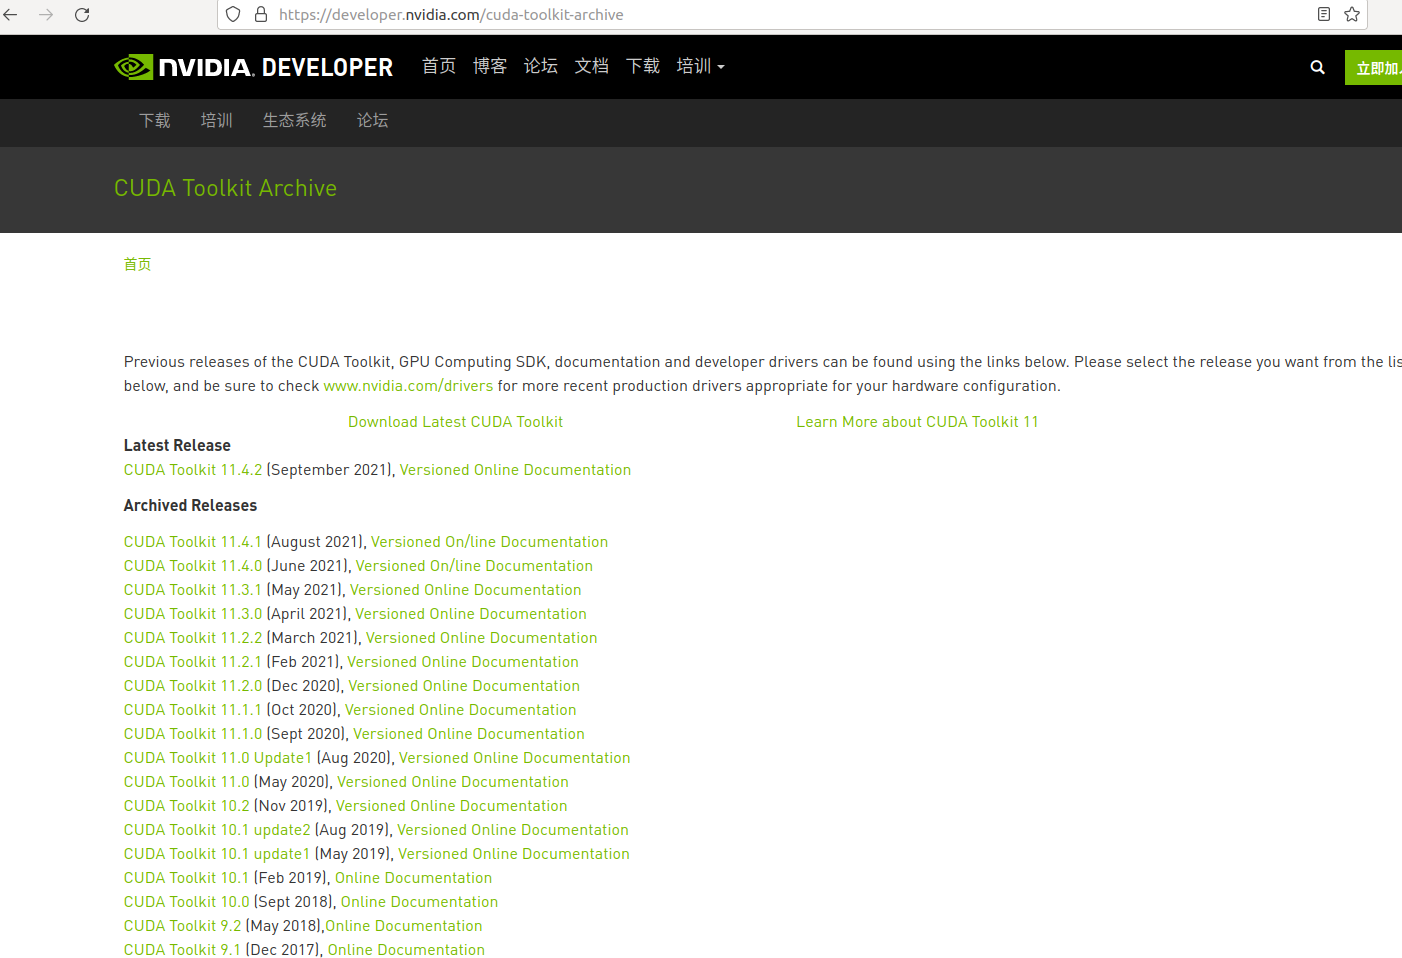Open documentation link for CUDA 11.2.2
The width and height of the screenshot is (1402, 958).
(x=481, y=638)
